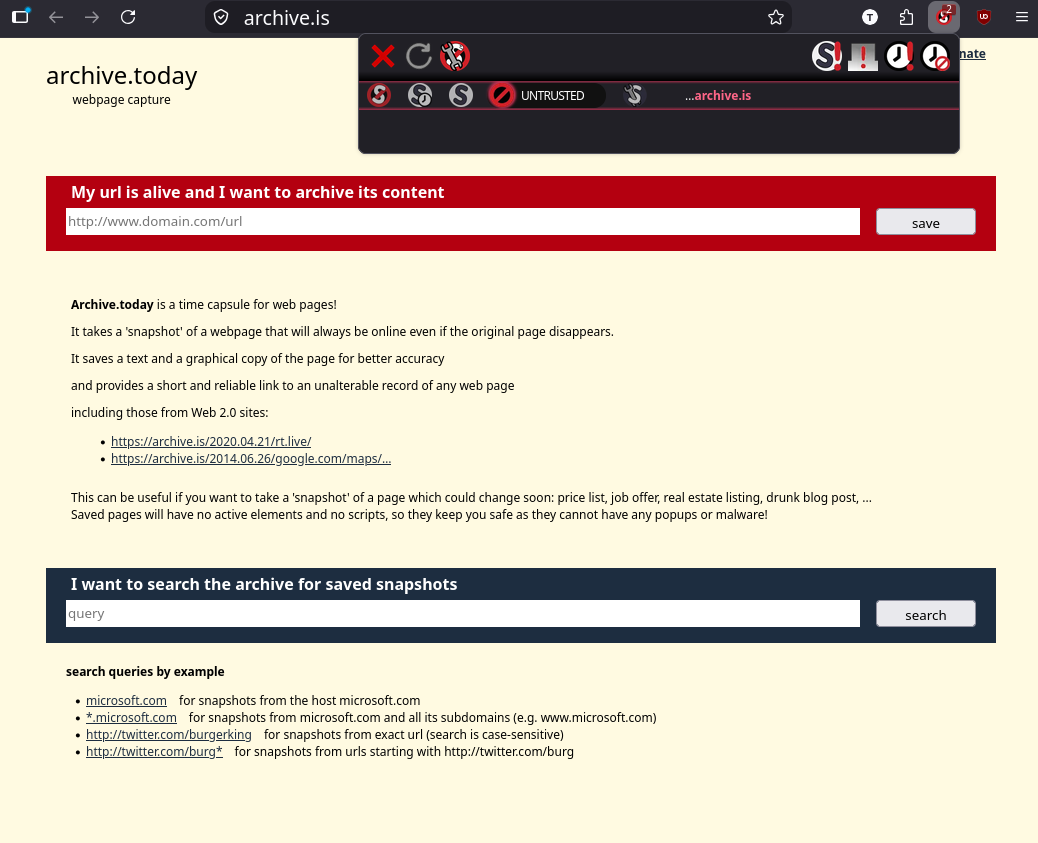Open the Firefox hamburger application menu

click(1021, 17)
